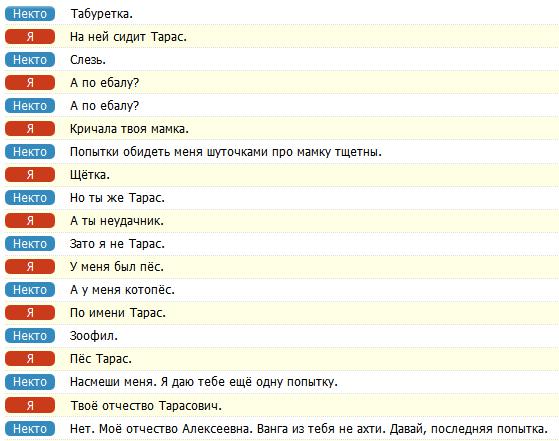559x441 pixels.
Task: Click the Я badge beside 'Твоё отчество Тарасович'
Action: [x=30, y=405]
